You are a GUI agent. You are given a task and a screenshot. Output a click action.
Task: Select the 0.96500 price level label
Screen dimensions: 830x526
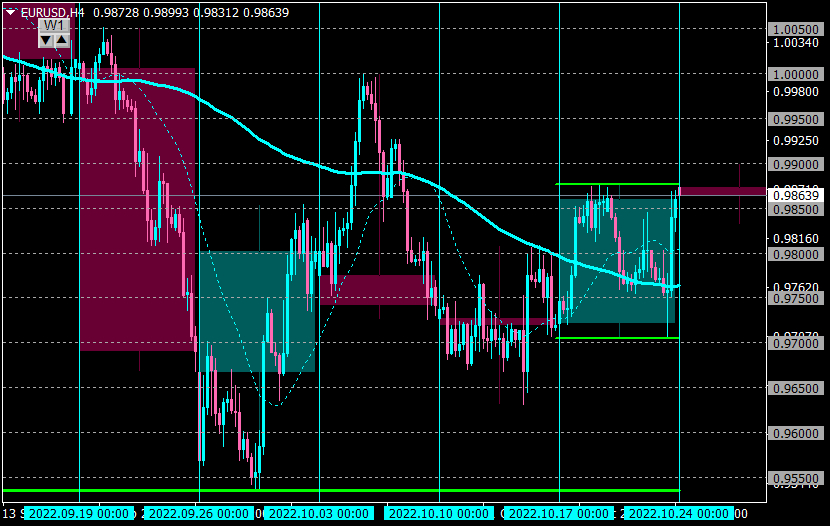(x=796, y=389)
